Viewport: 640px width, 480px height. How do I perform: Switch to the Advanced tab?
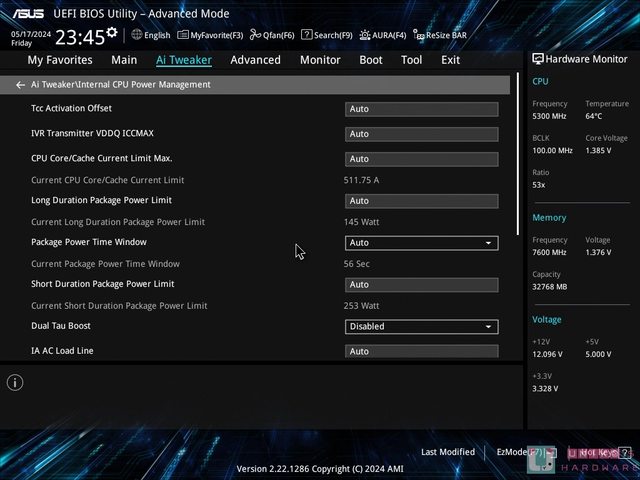click(x=255, y=60)
